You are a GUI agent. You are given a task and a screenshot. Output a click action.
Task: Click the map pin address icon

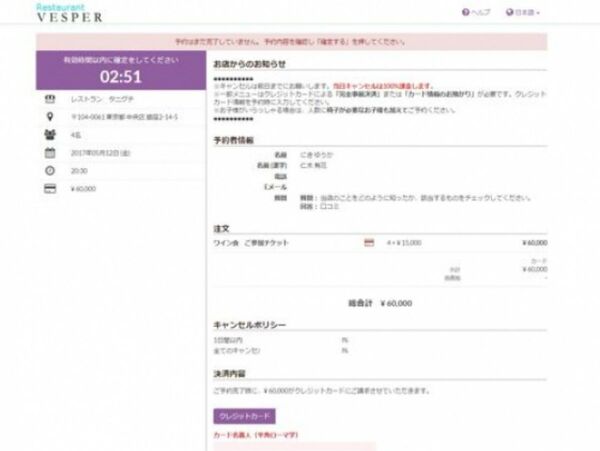(x=50, y=118)
